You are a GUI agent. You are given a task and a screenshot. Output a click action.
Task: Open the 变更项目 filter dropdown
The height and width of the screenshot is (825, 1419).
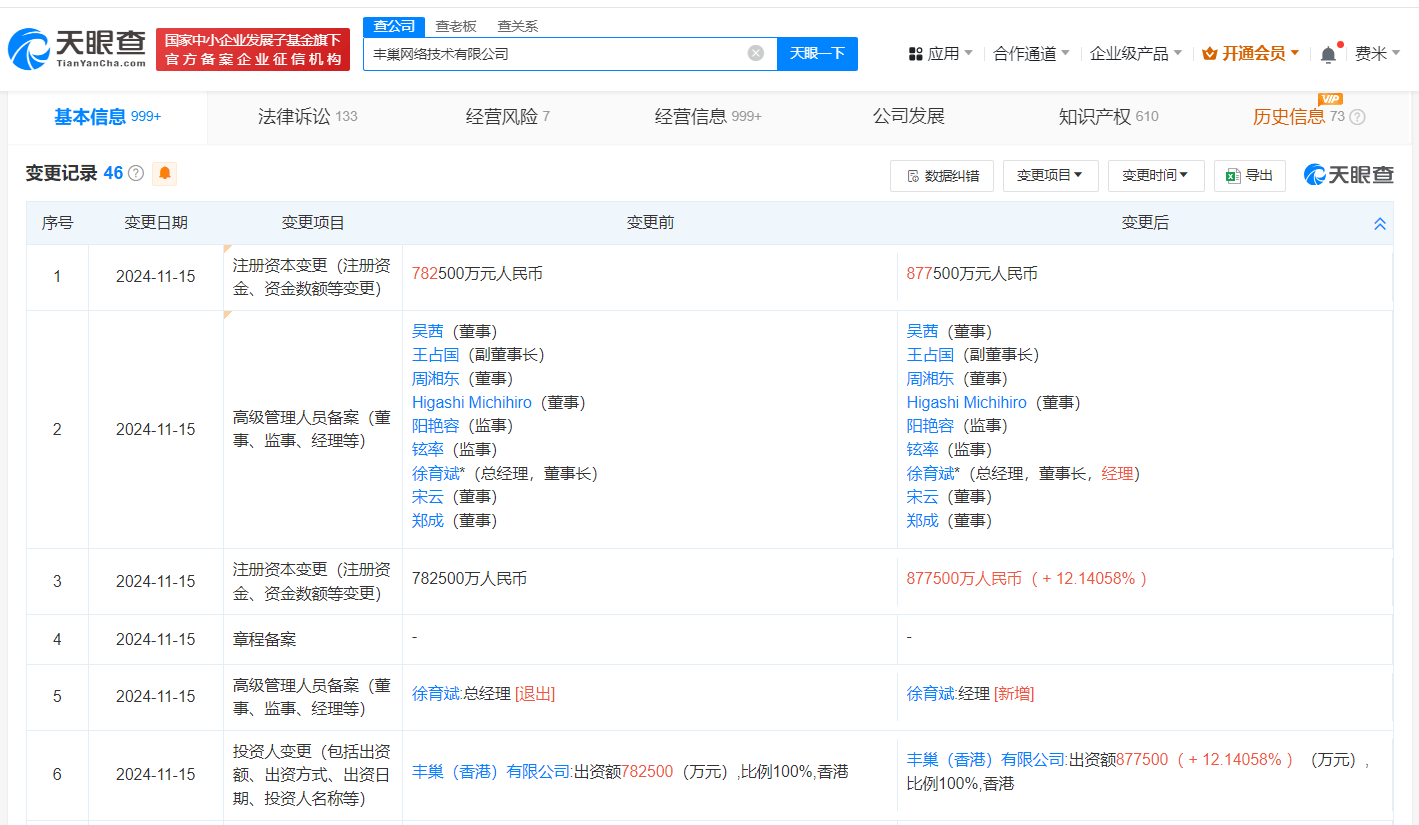point(1050,176)
